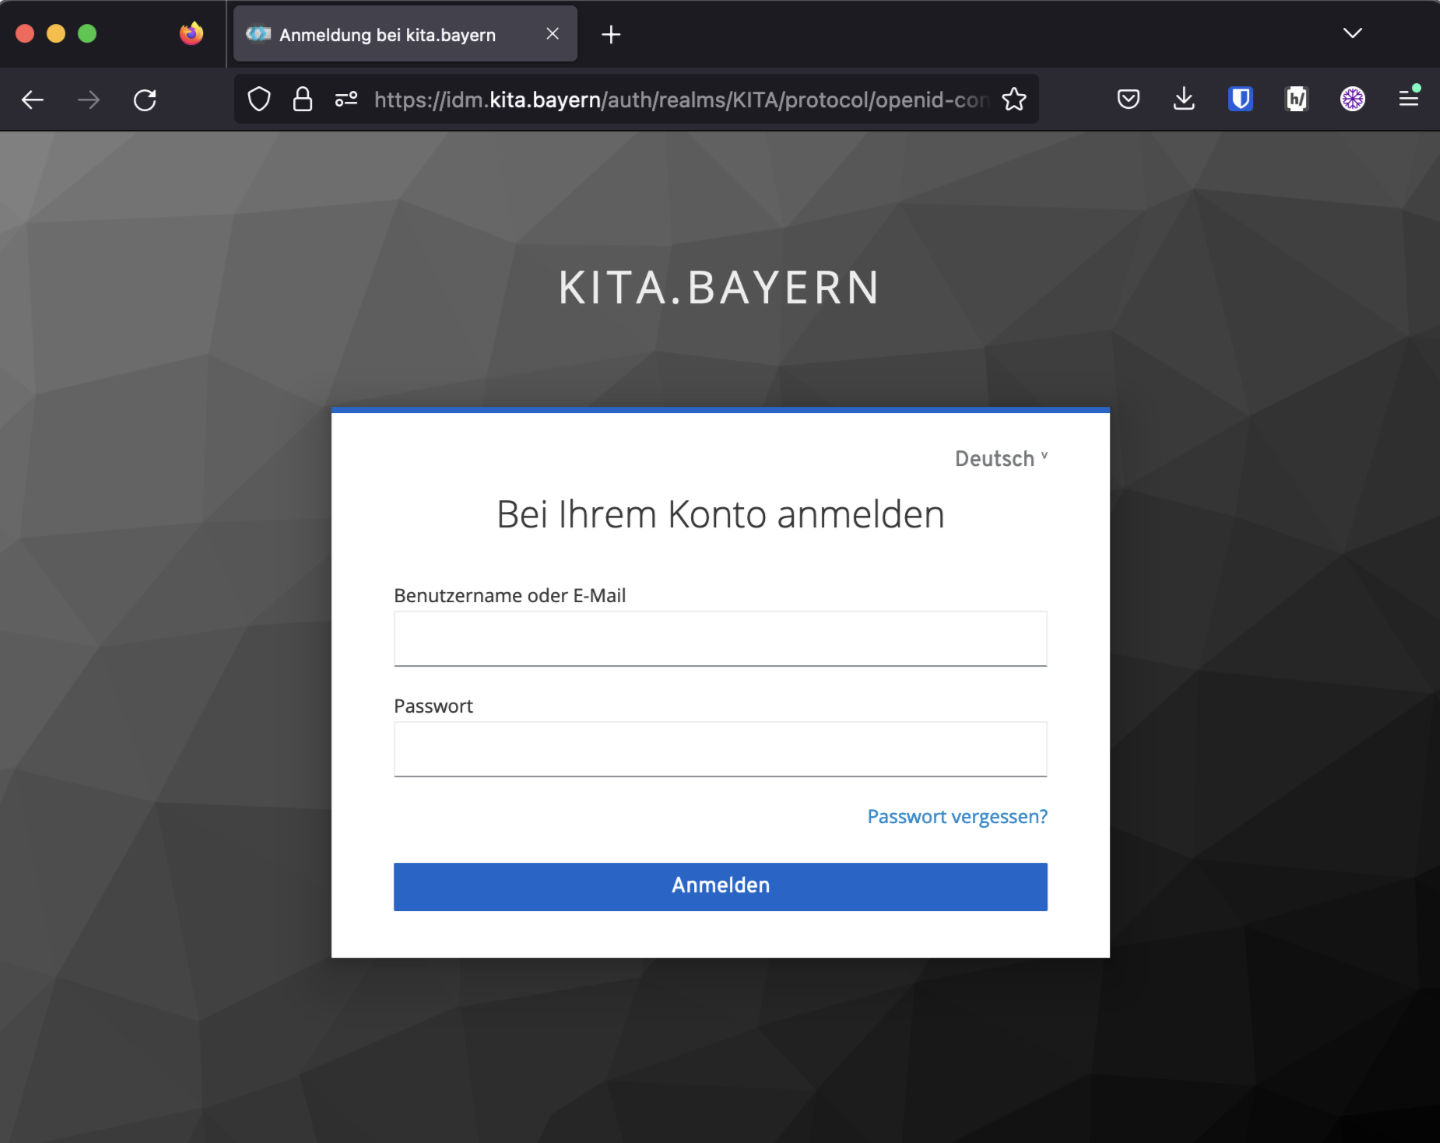Save page to Pocket
Viewport: 1440px width, 1143px height.
click(x=1128, y=99)
